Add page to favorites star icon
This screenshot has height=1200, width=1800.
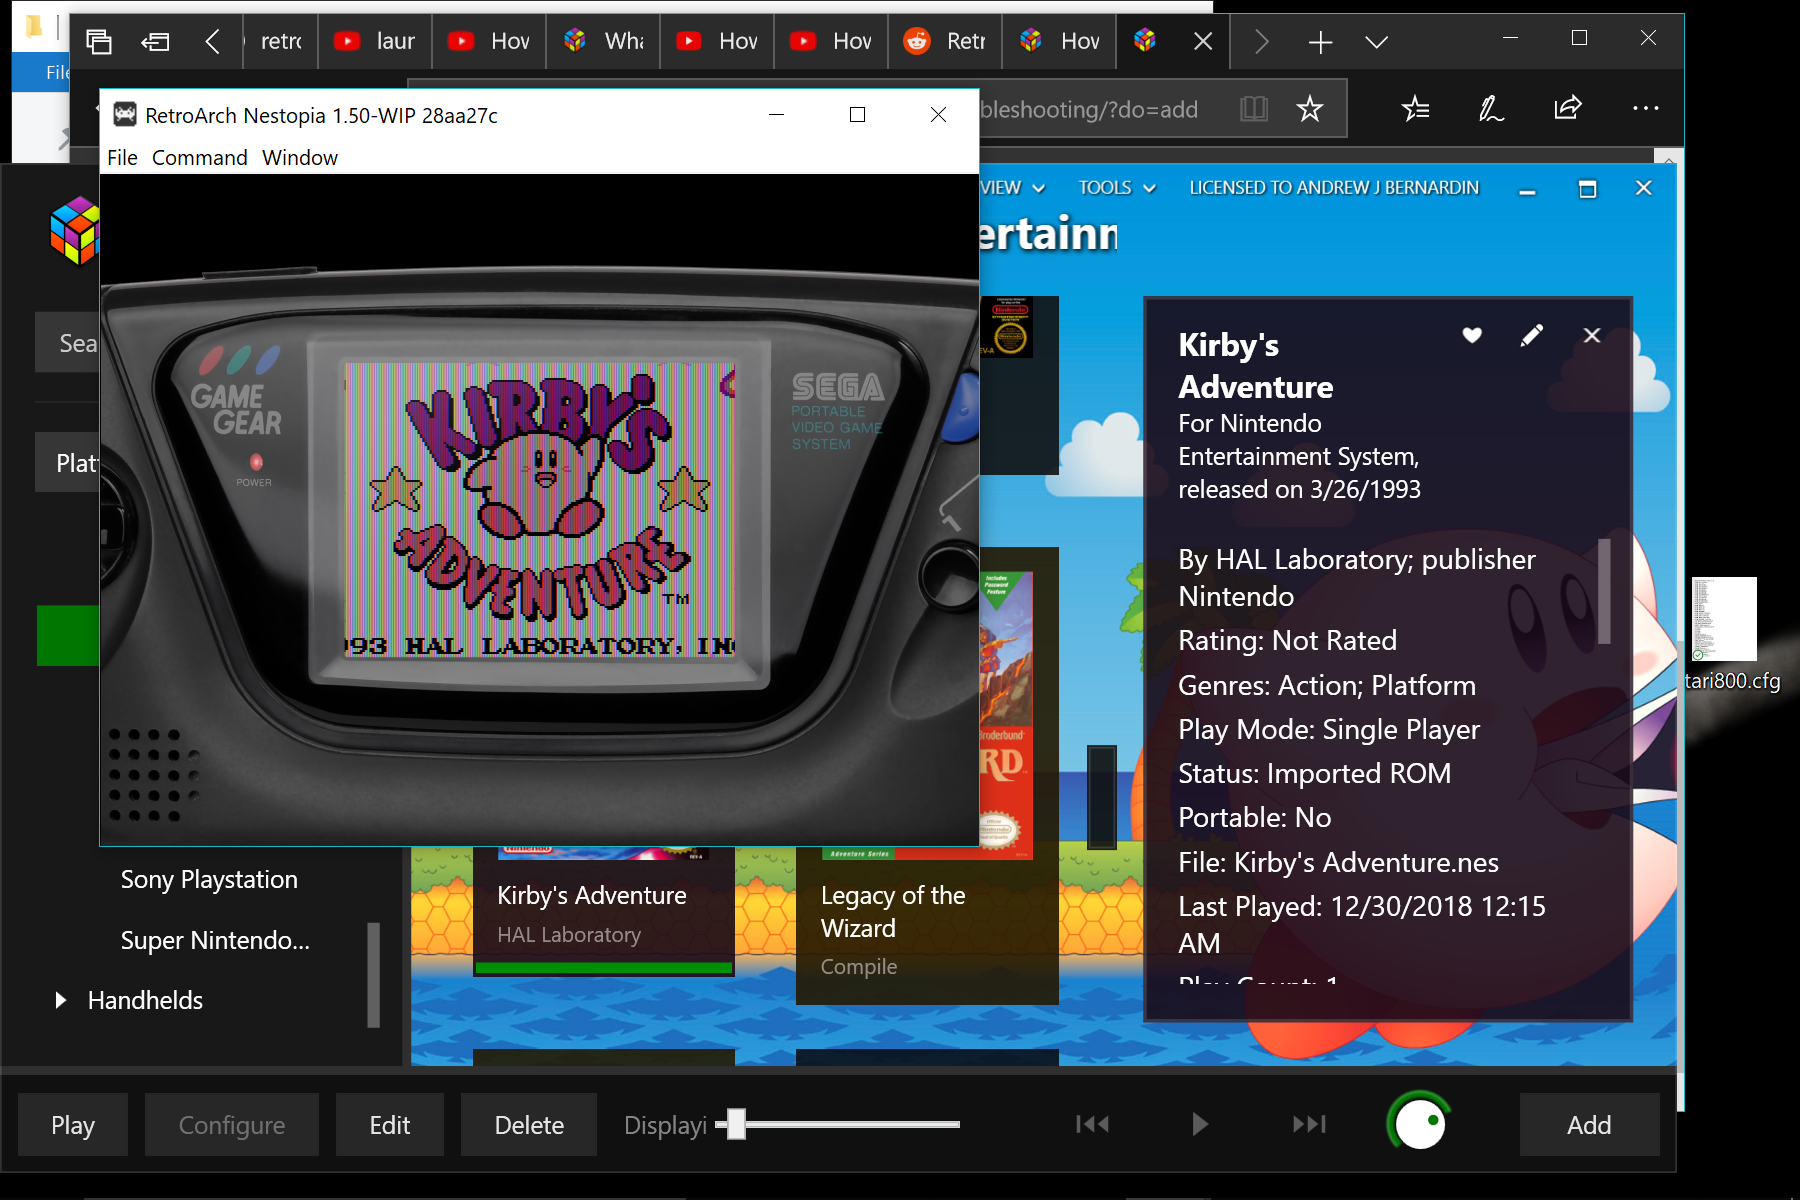[1309, 109]
